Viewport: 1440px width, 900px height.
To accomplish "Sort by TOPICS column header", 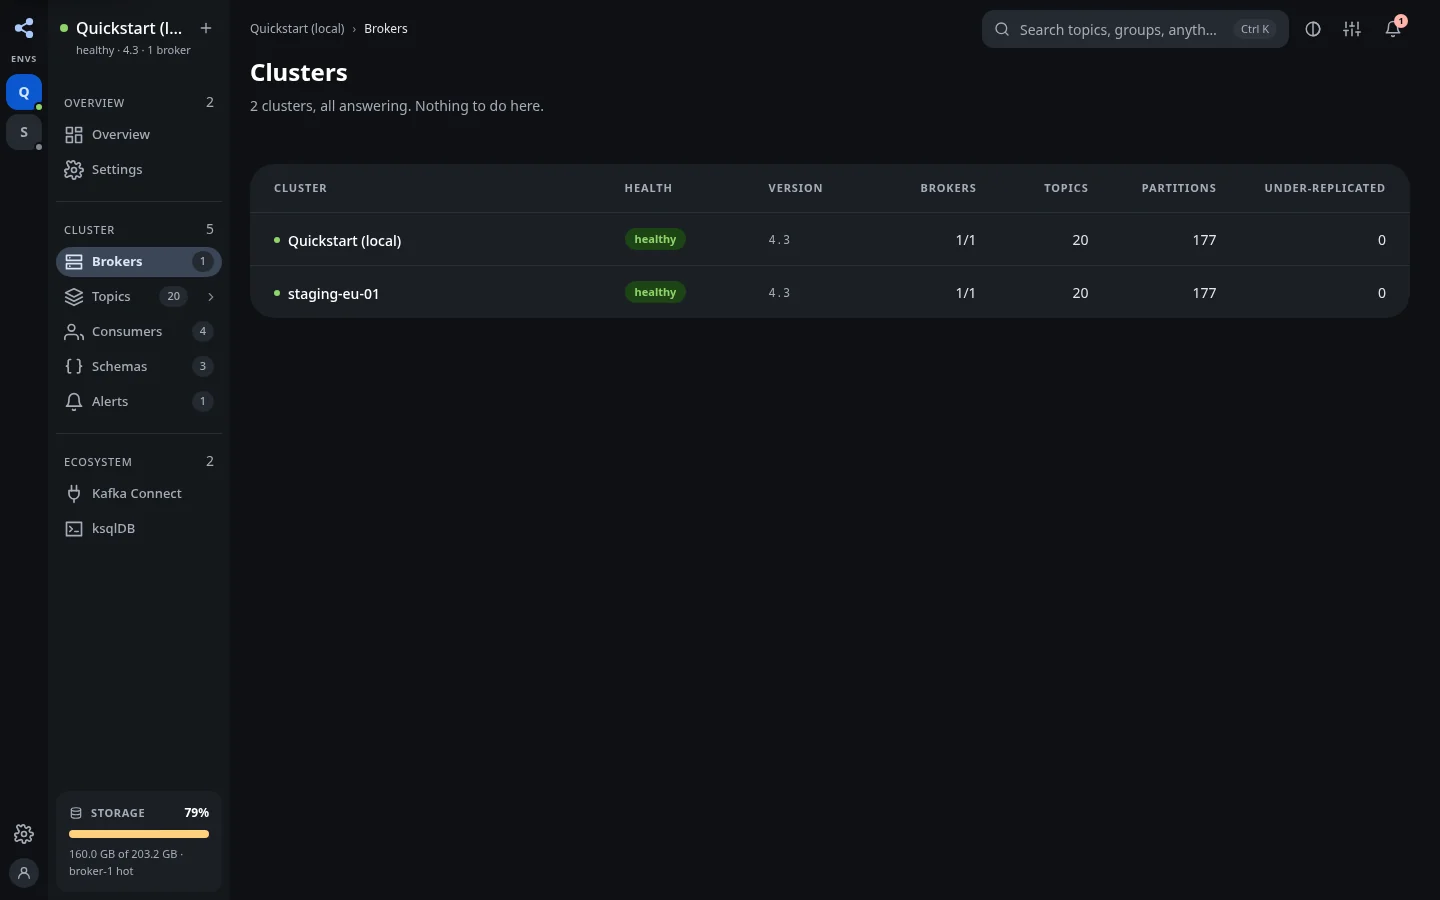I will click(1066, 188).
